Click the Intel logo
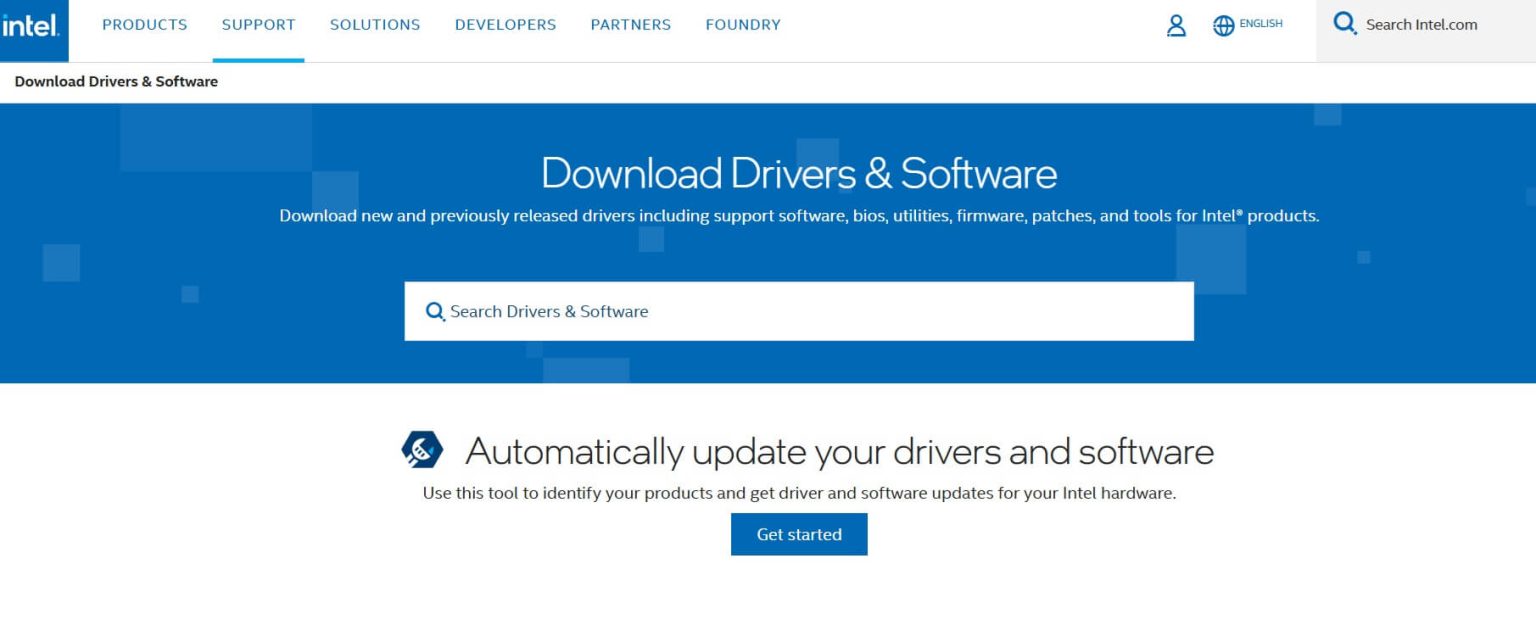This screenshot has width=1536, height=631. coord(34,24)
